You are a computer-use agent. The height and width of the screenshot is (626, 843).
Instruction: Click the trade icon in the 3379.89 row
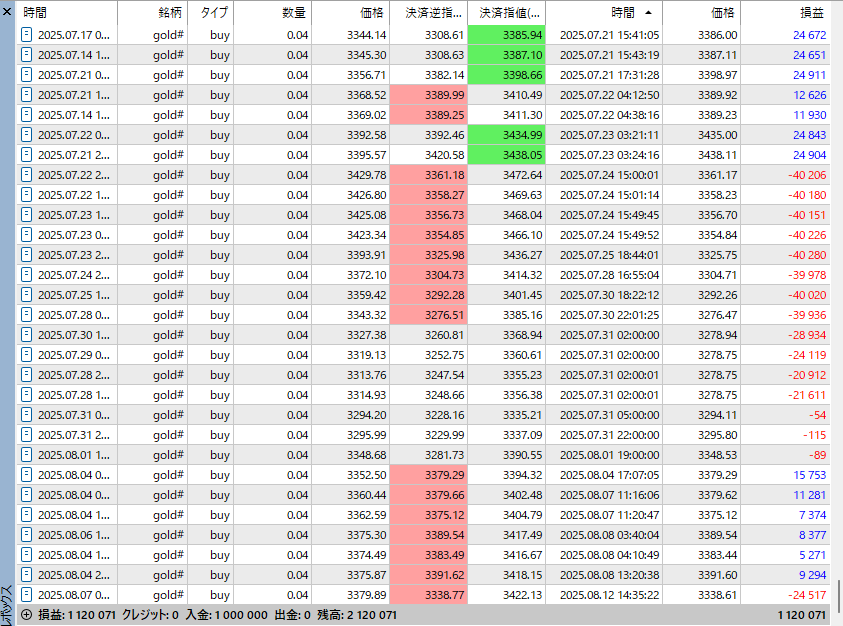26,595
